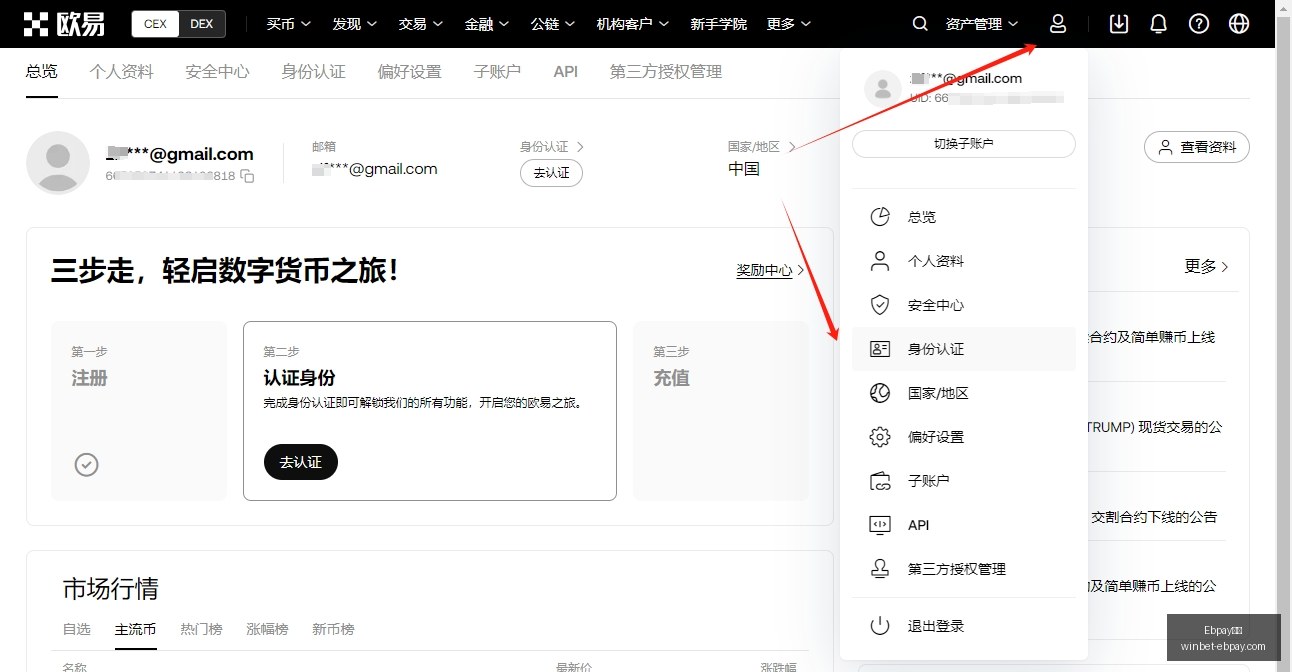
Task: Expand the 发现 menu
Action: click(x=355, y=24)
